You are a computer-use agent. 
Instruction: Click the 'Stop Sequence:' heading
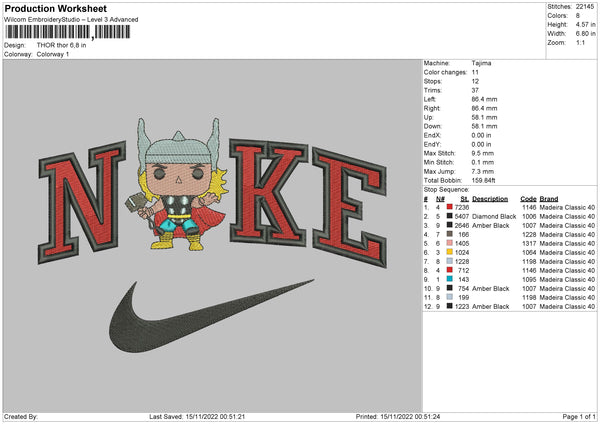point(446,189)
